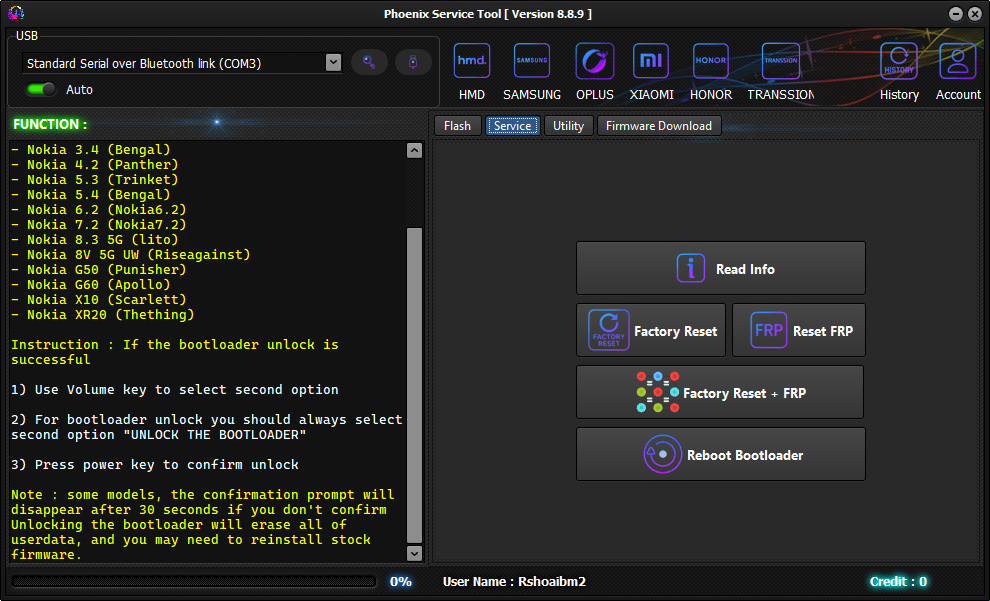This screenshot has height=601, width=990.
Task: Open the SAMSUNG brand section
Action: [532, 71]
